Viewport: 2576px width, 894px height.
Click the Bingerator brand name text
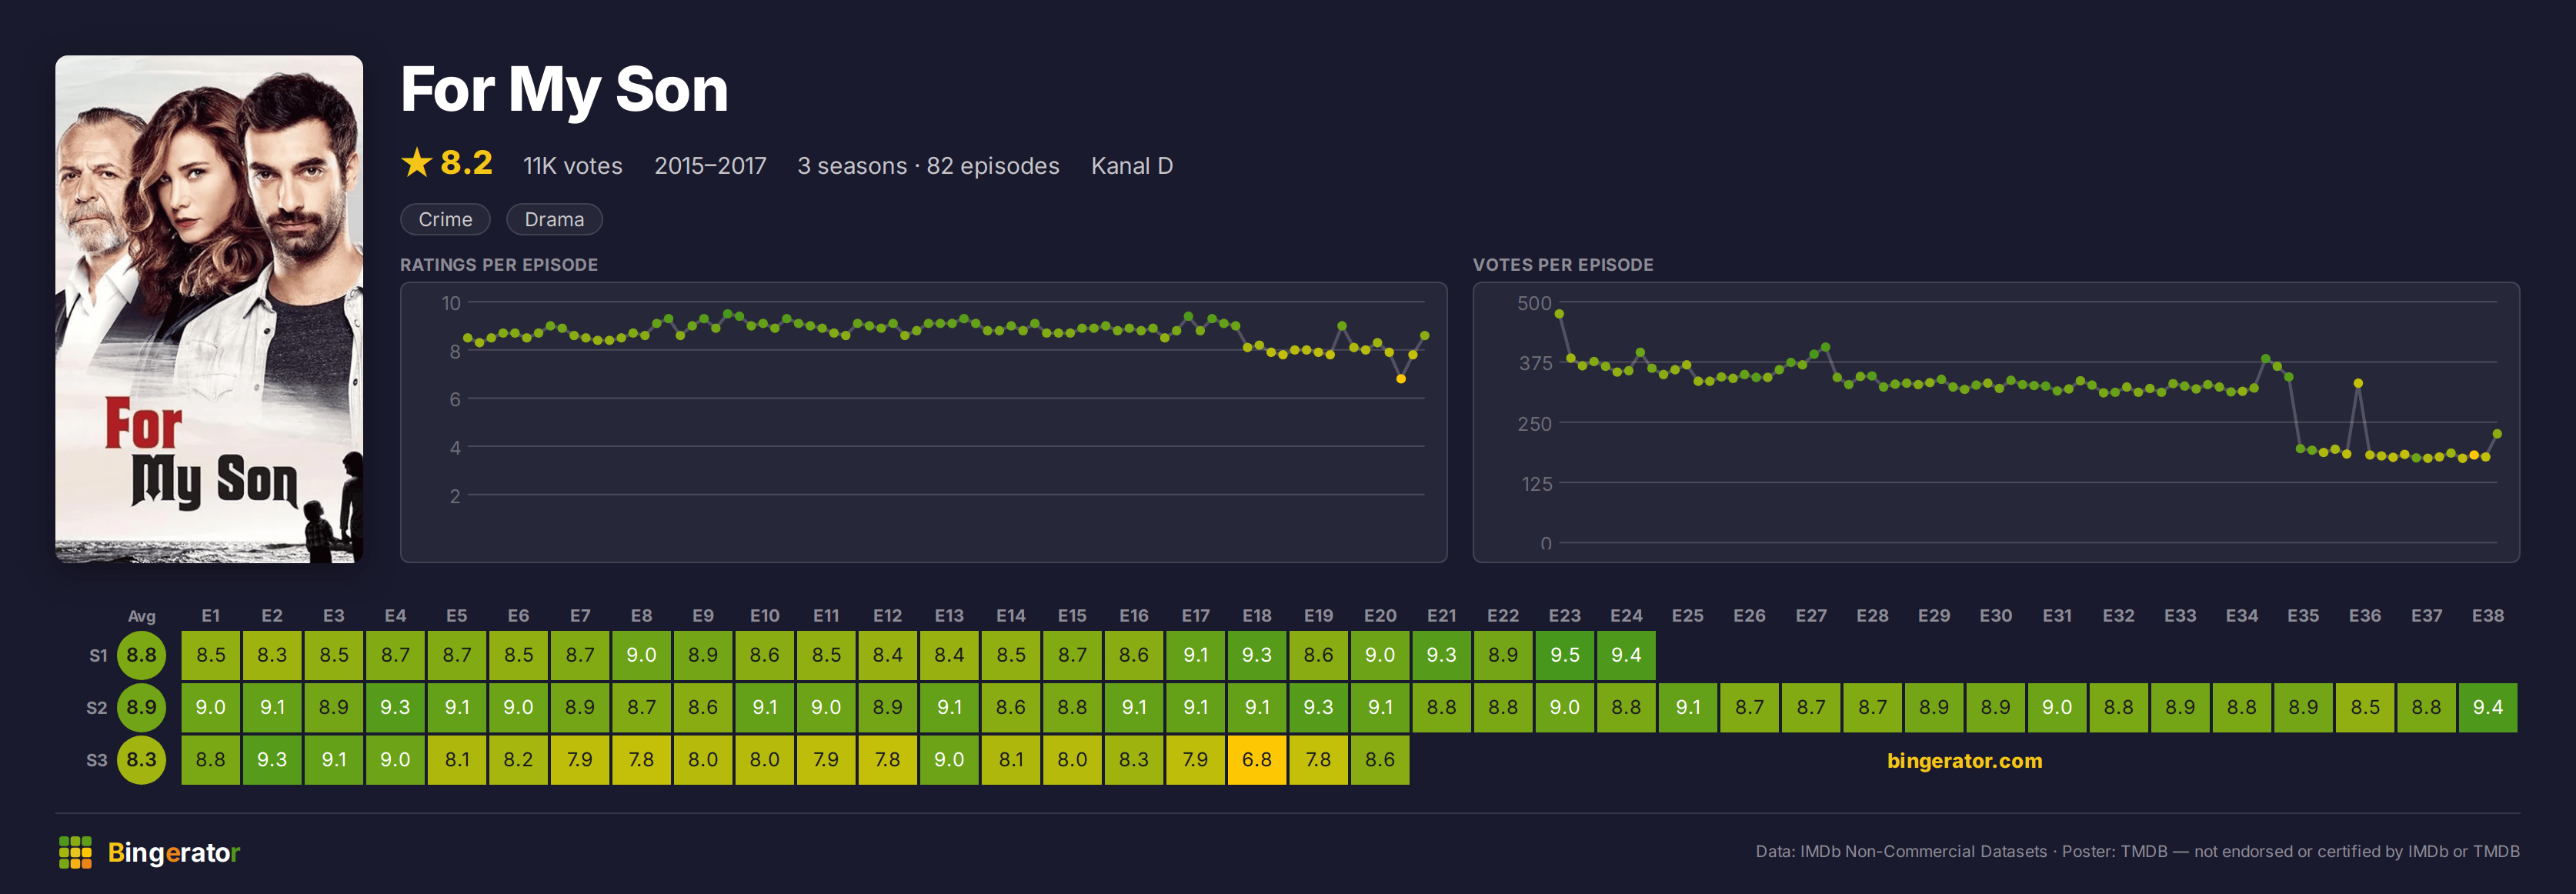pos(174,852)
